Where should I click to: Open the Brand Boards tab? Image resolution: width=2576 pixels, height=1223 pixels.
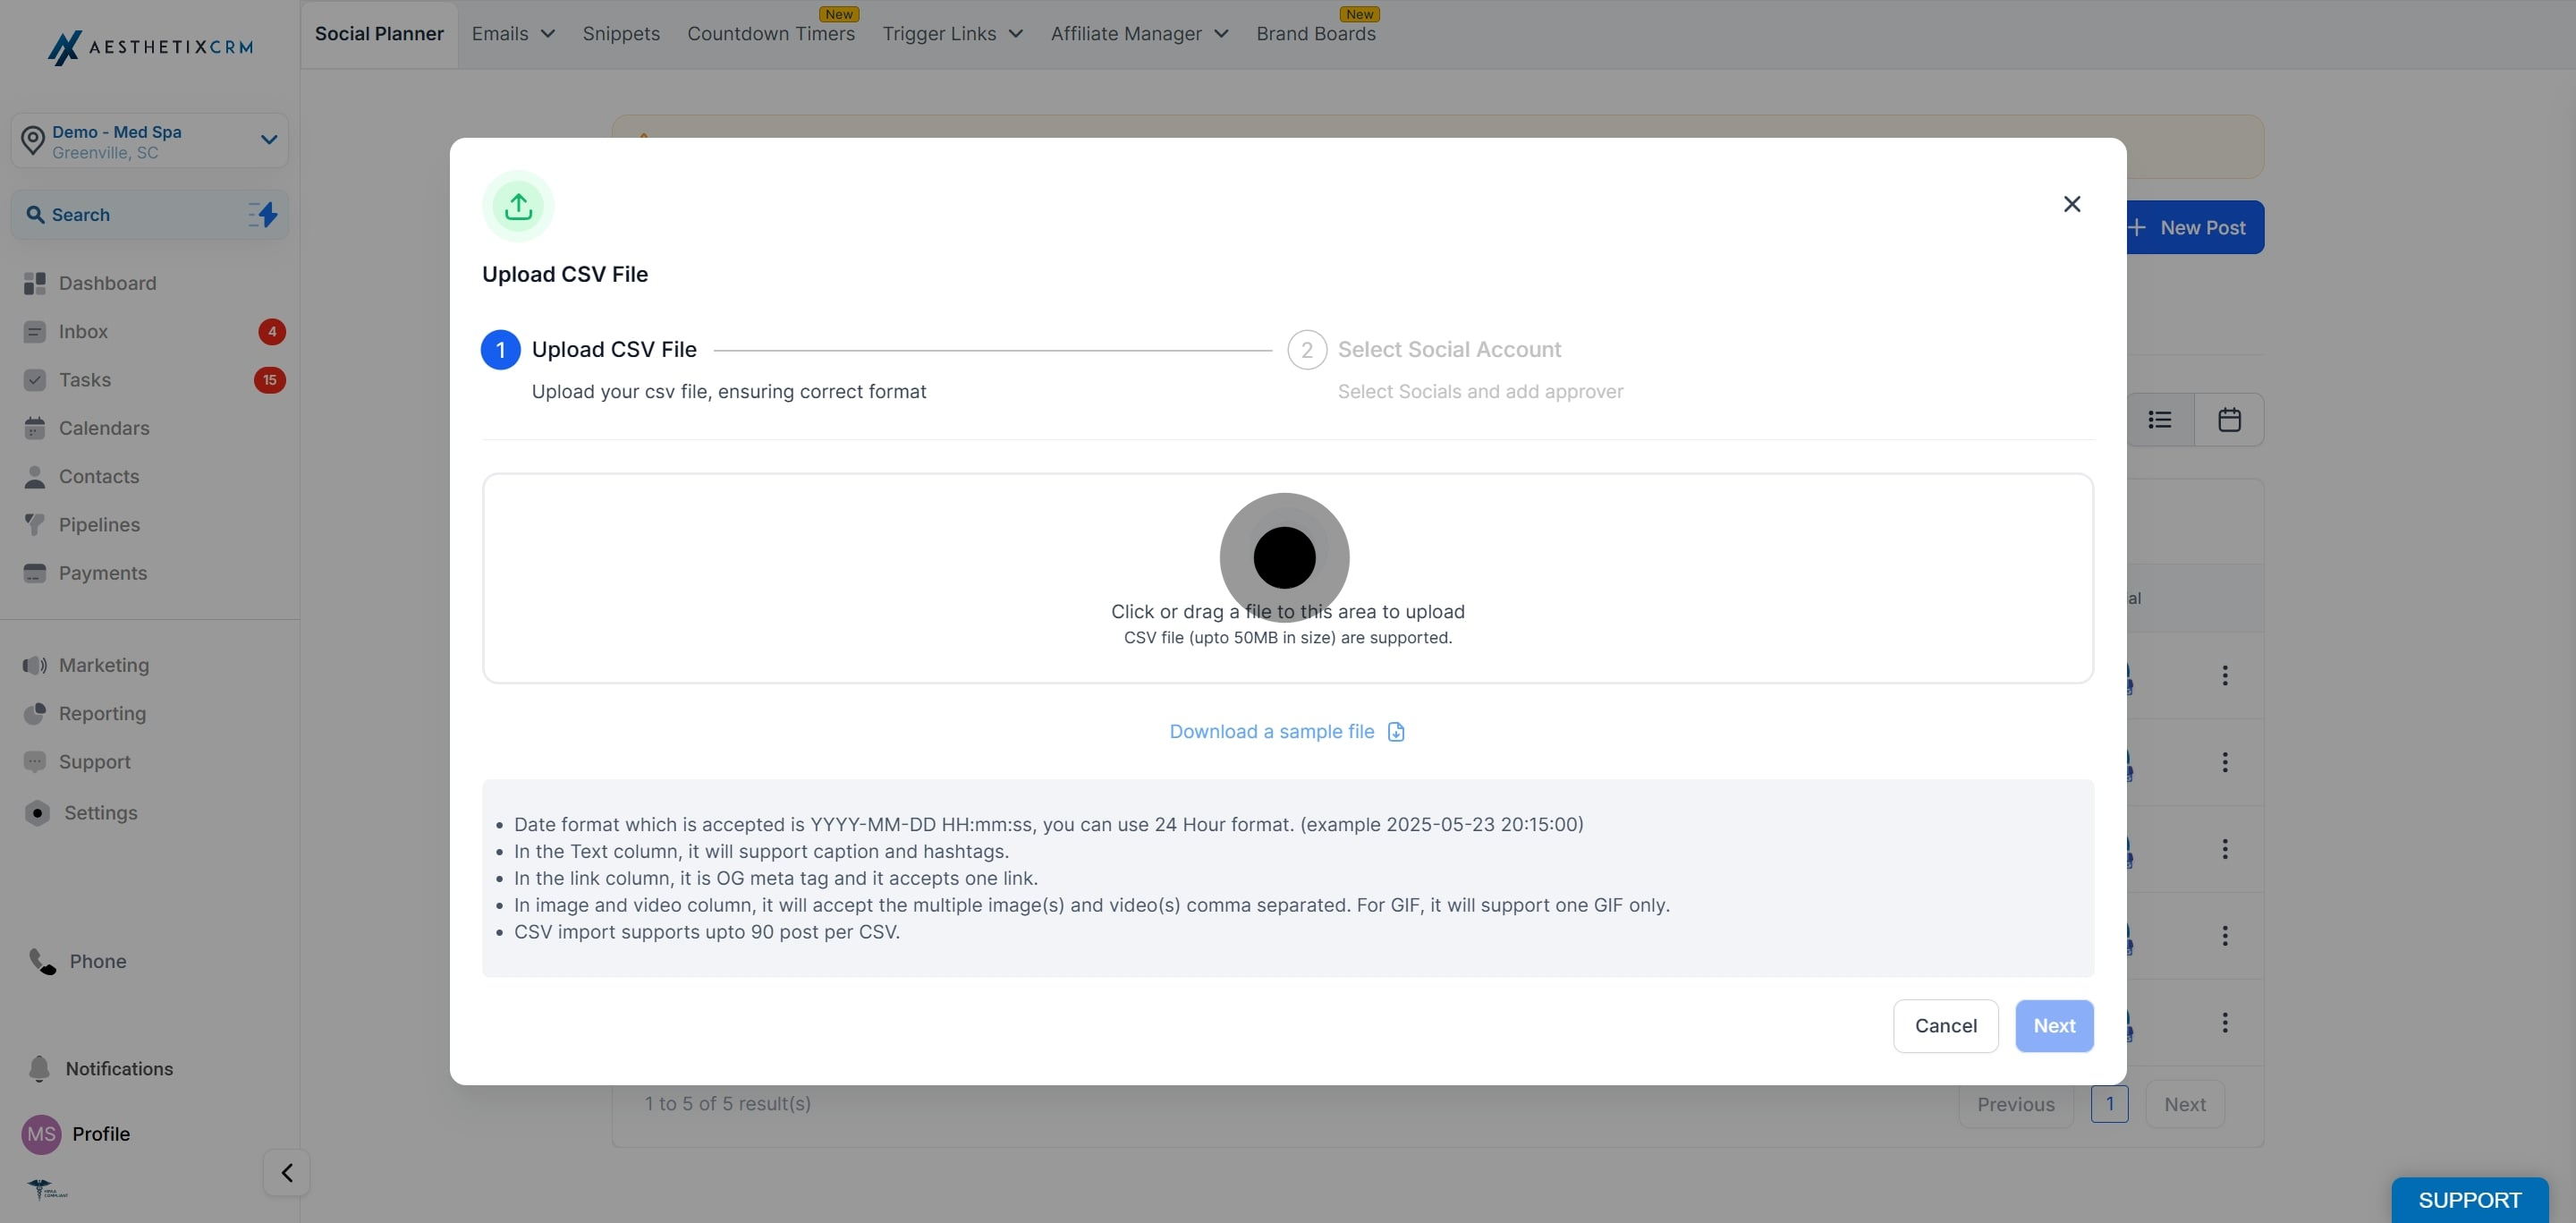tap(1315, 34)
